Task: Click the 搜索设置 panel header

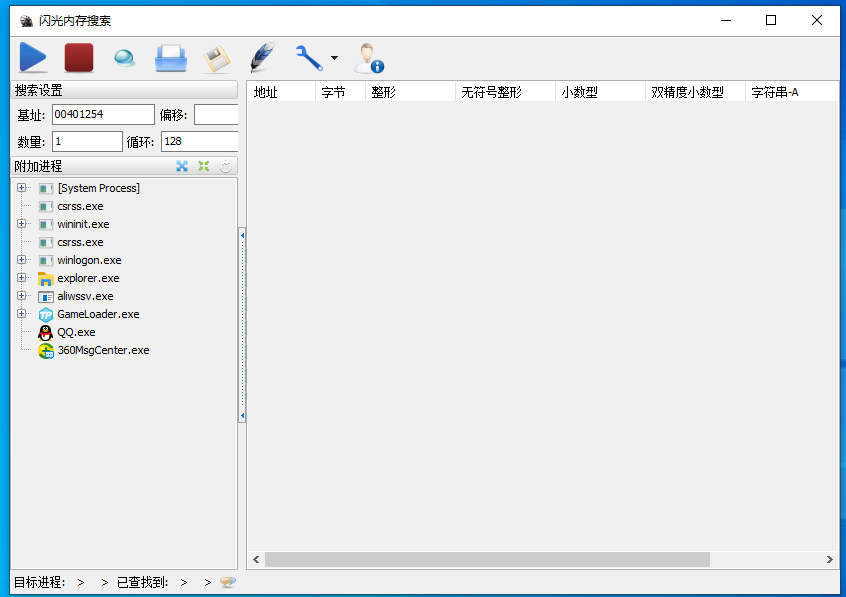Action: click(124, 90)
